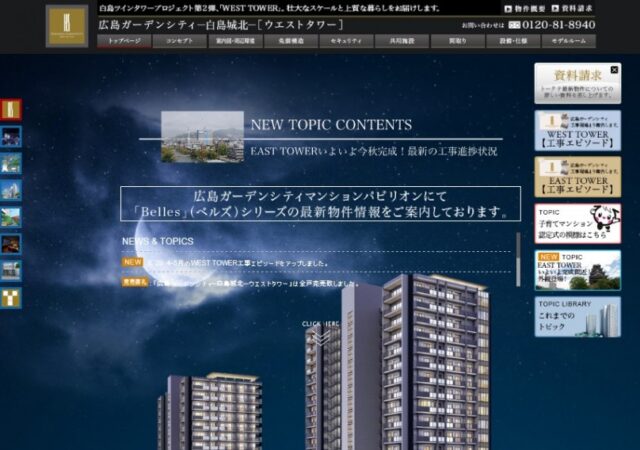Click the NEWS & TOPICS heading
Image resolution: width=640 pixels, height=450 pixels.
coord(158,241)
